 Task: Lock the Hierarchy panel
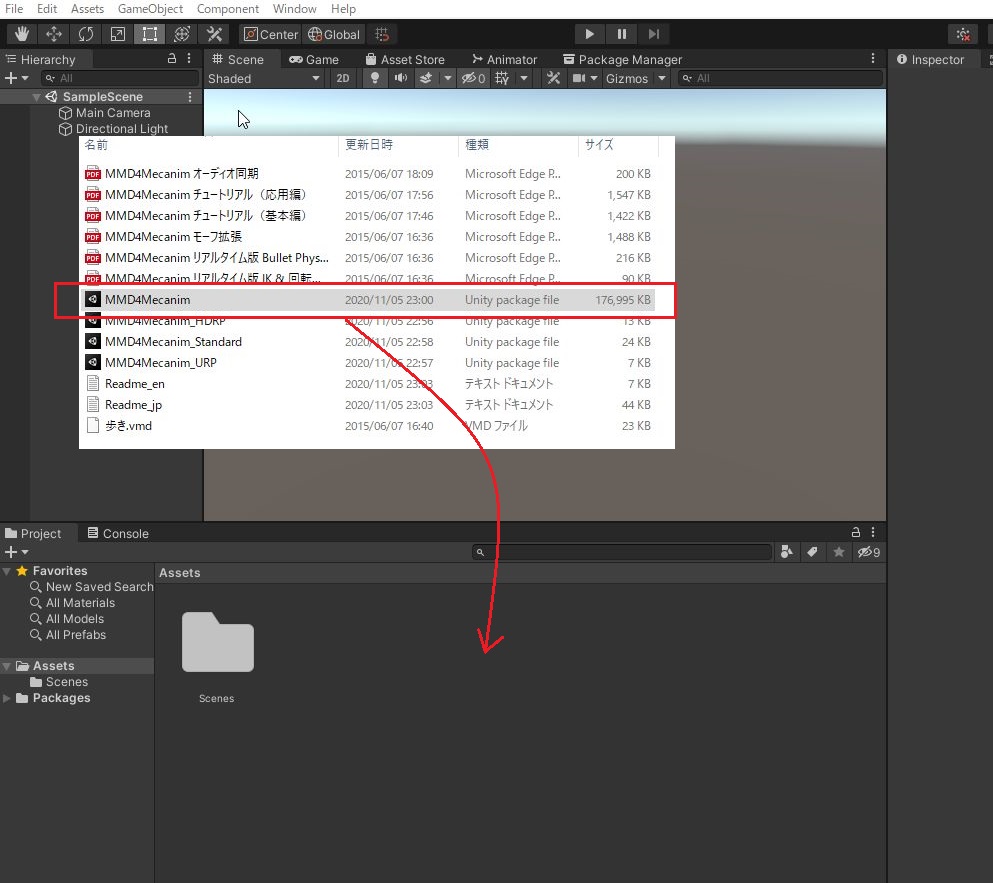pyautogui.click(x=171, y=59)
